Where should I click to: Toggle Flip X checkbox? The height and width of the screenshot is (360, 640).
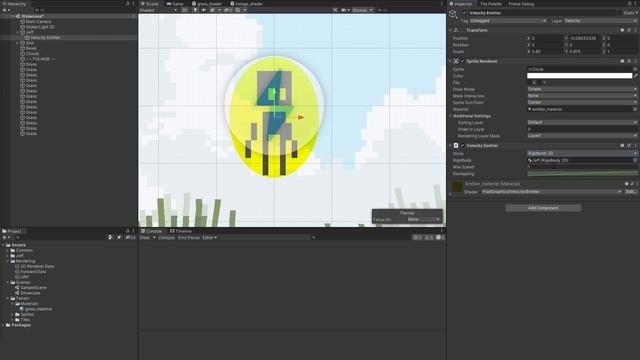coord(529,82)
